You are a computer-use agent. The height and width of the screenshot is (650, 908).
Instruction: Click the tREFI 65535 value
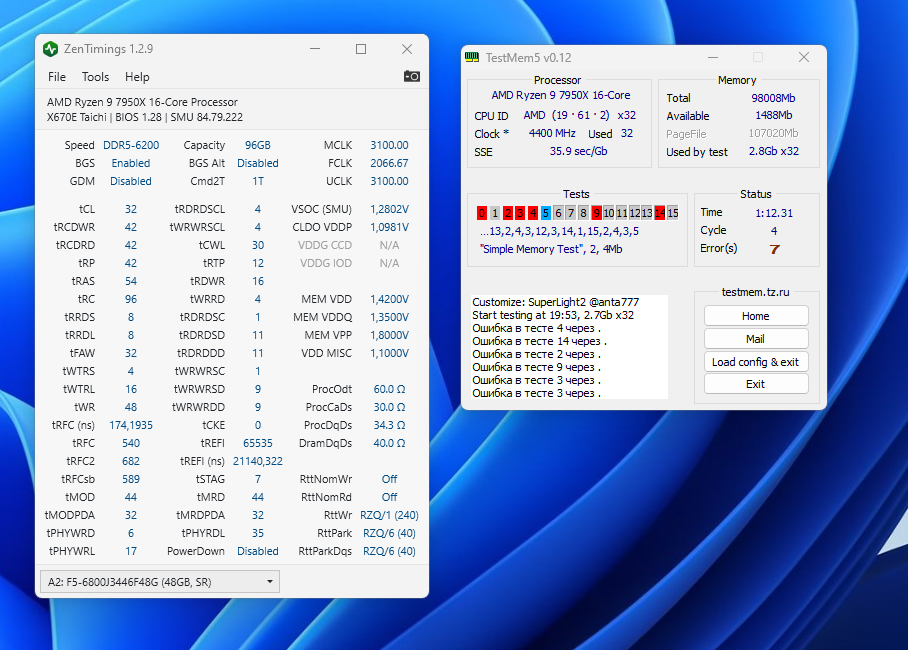pyautogui.click(x=258, y=443)
